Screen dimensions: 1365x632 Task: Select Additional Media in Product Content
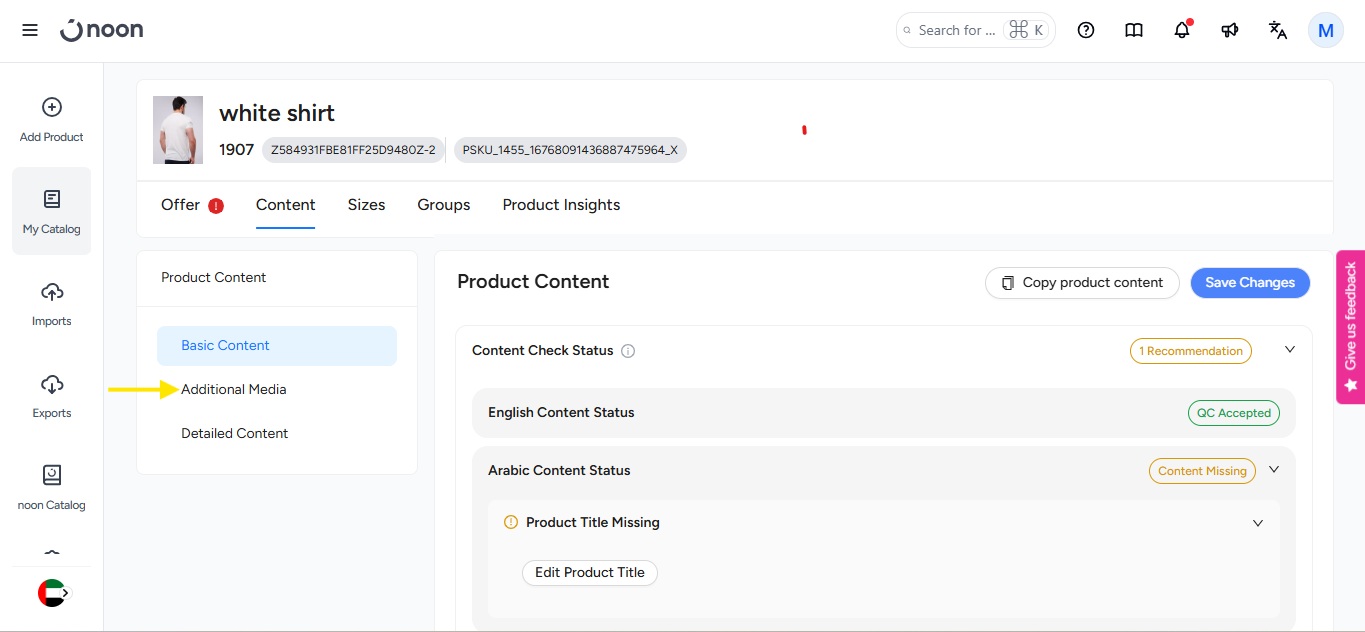(234, 389)
